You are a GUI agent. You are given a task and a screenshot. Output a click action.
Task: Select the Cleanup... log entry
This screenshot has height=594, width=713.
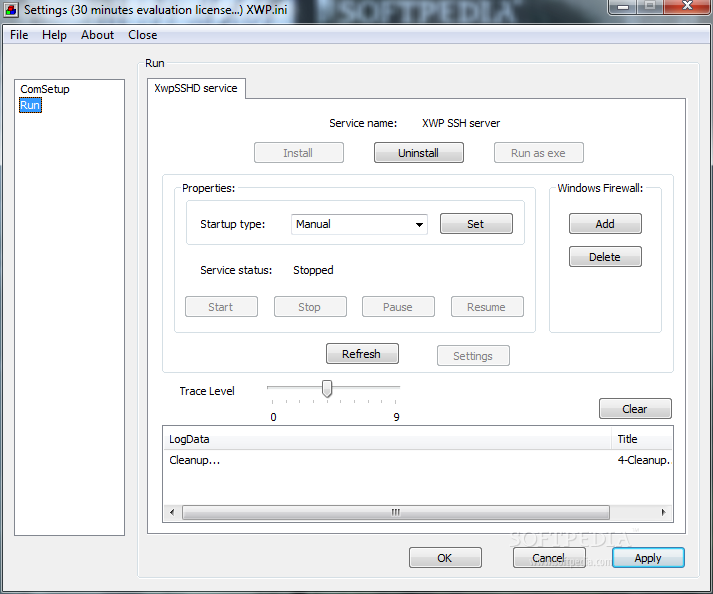[x=195, y=460]
